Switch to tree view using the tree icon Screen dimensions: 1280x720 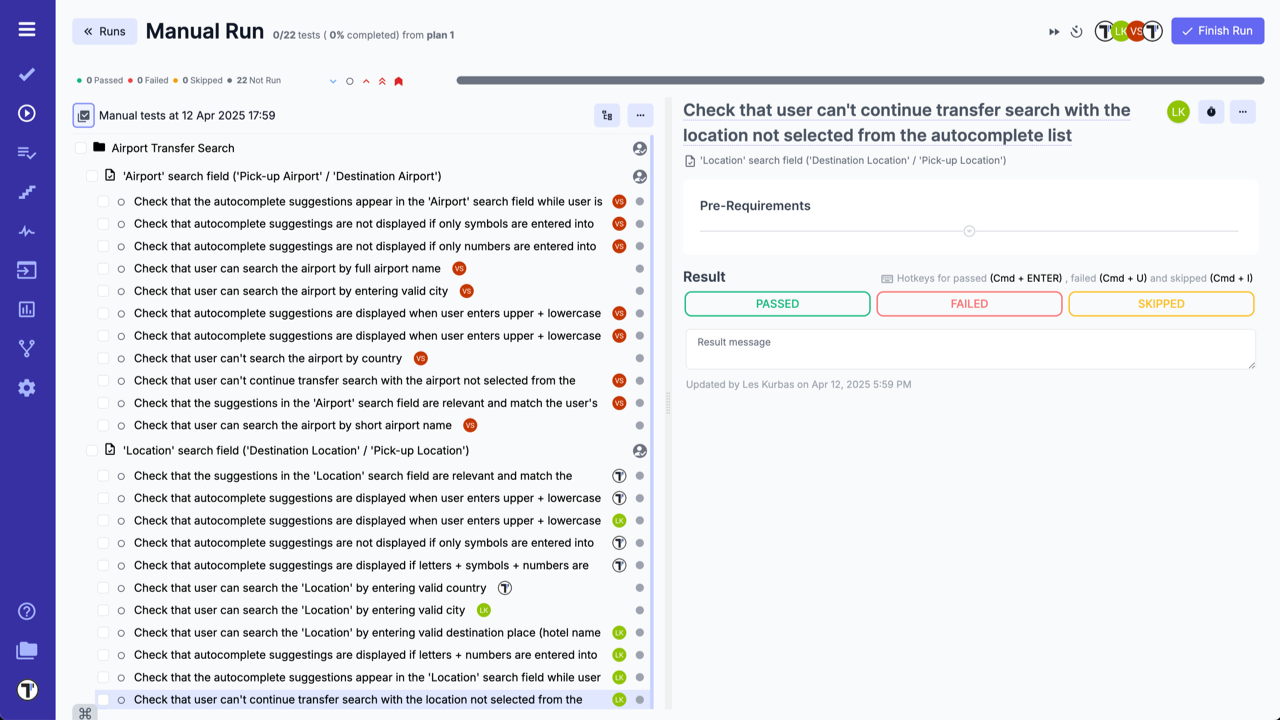[606, 115]
